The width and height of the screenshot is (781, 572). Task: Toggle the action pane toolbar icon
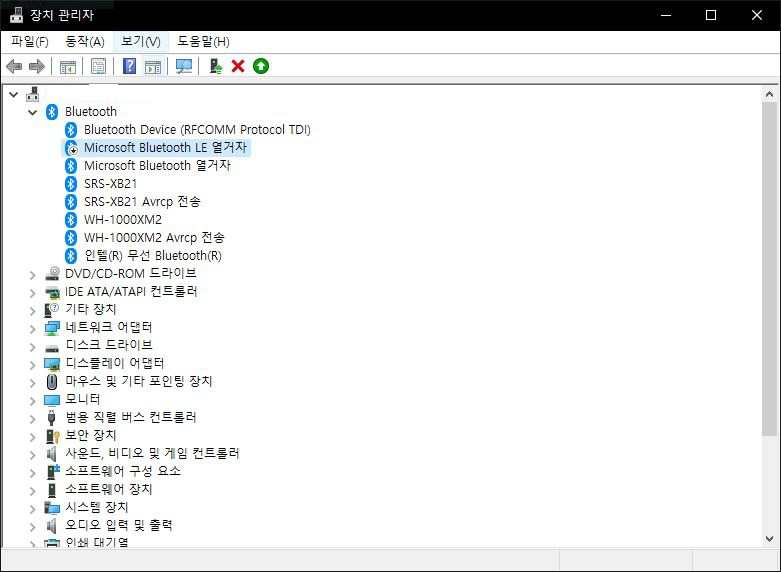153,66
